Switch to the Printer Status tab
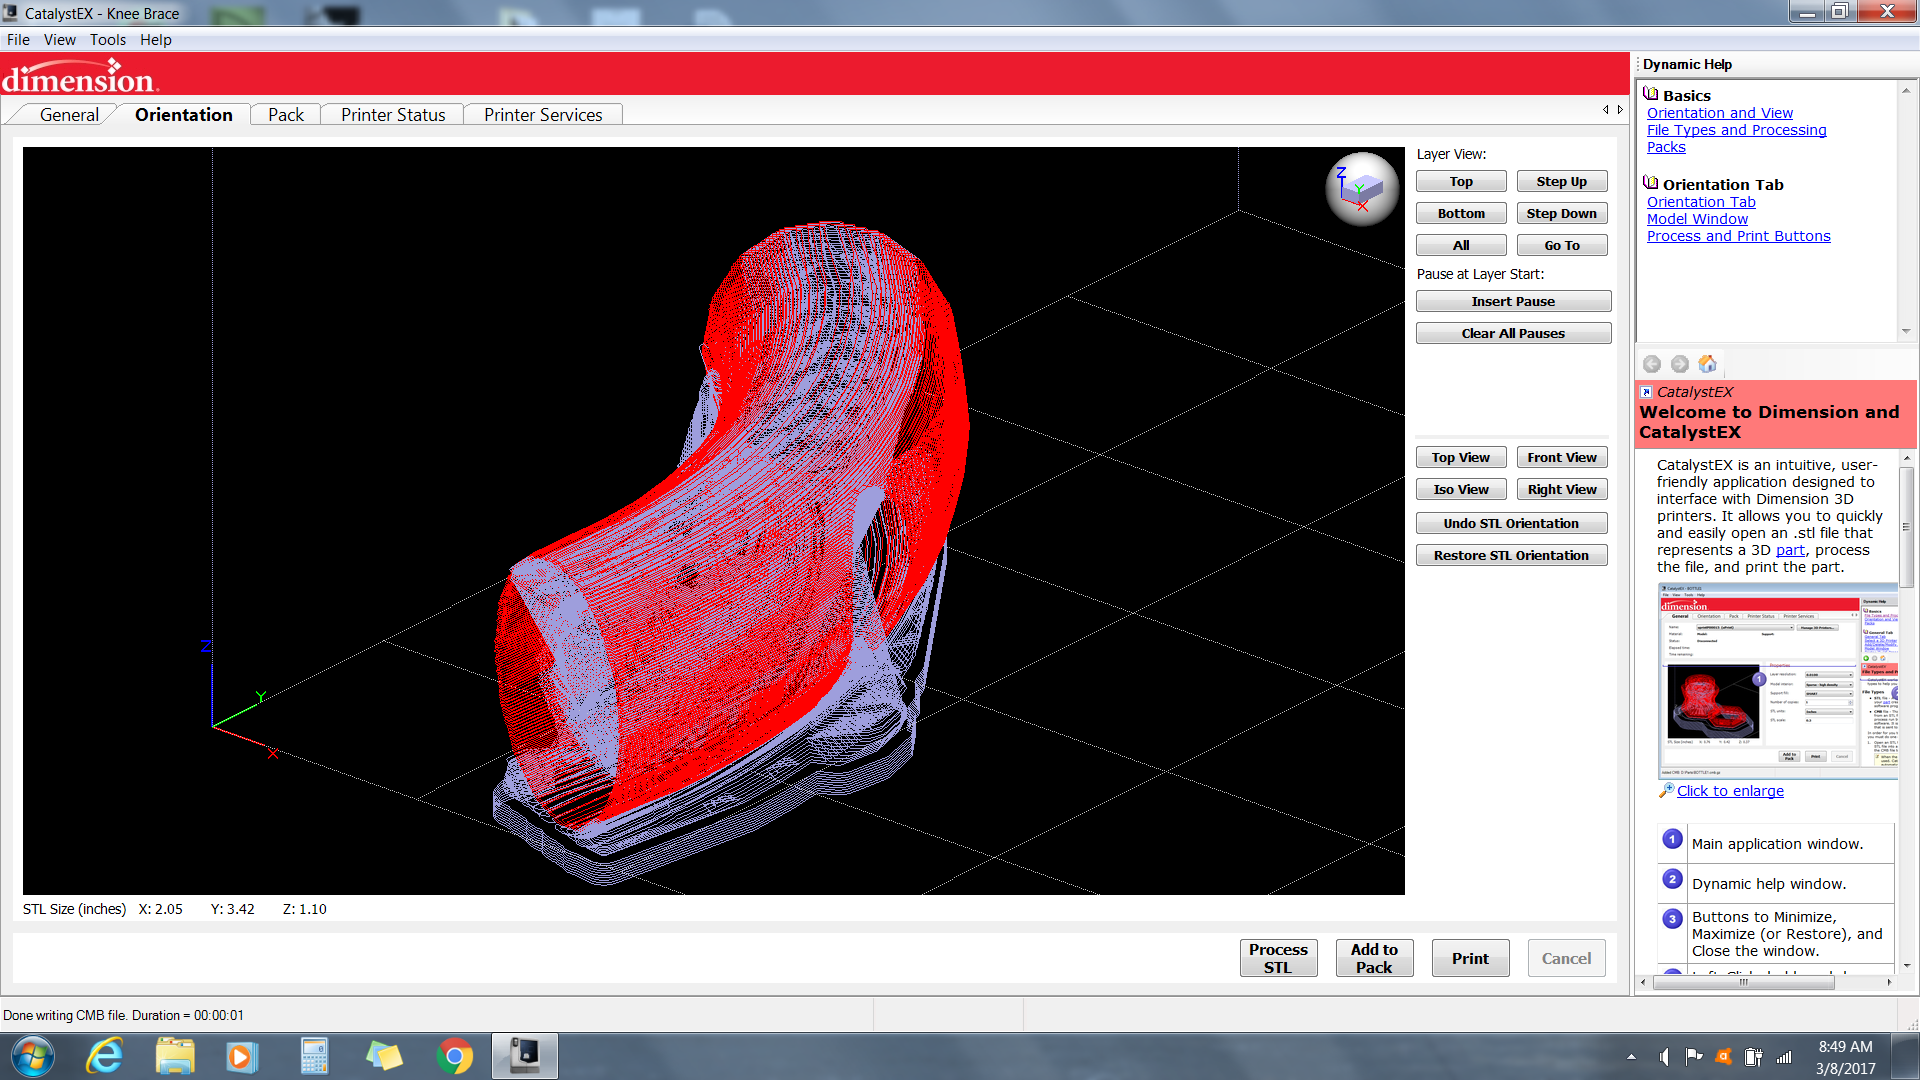This screenshot has width=1920, height=1080. (393, 115)
